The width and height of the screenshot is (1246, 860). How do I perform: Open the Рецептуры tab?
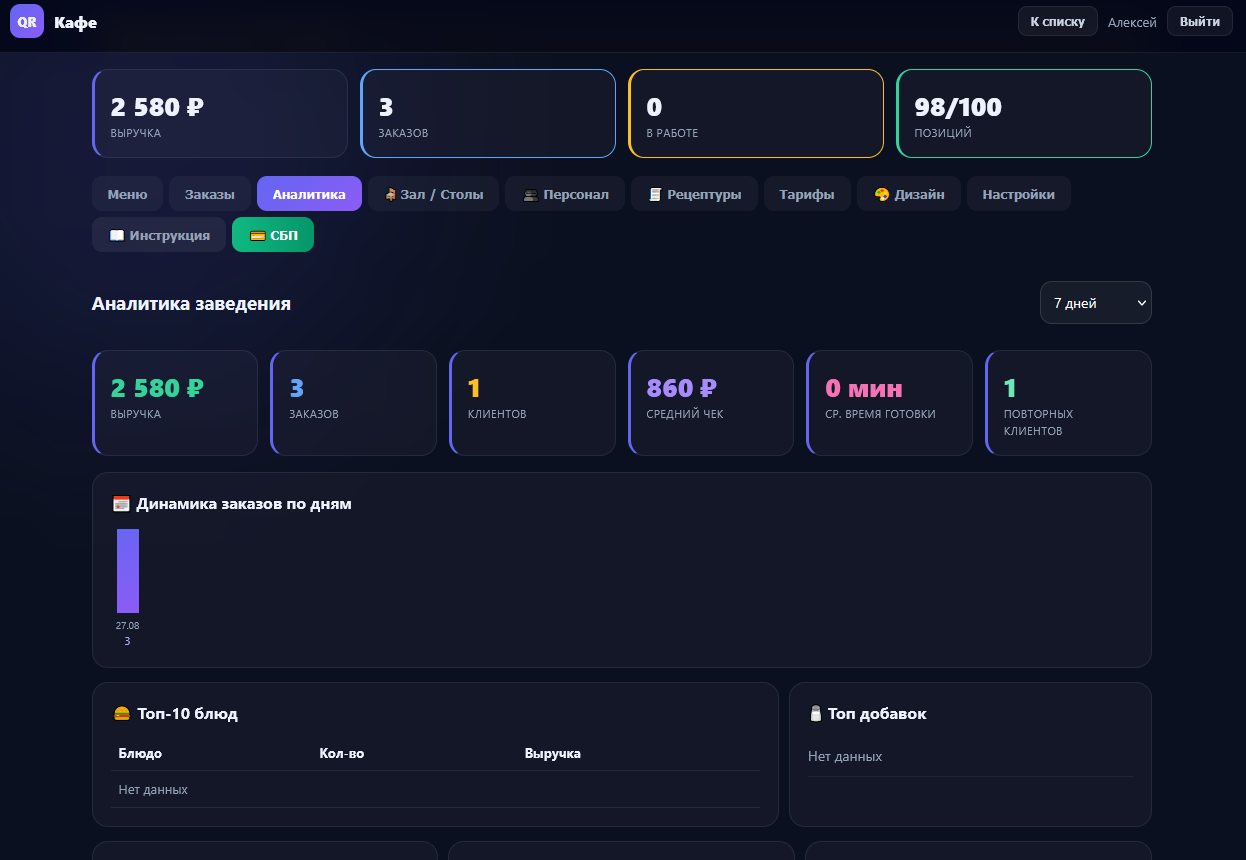point(694,194)
